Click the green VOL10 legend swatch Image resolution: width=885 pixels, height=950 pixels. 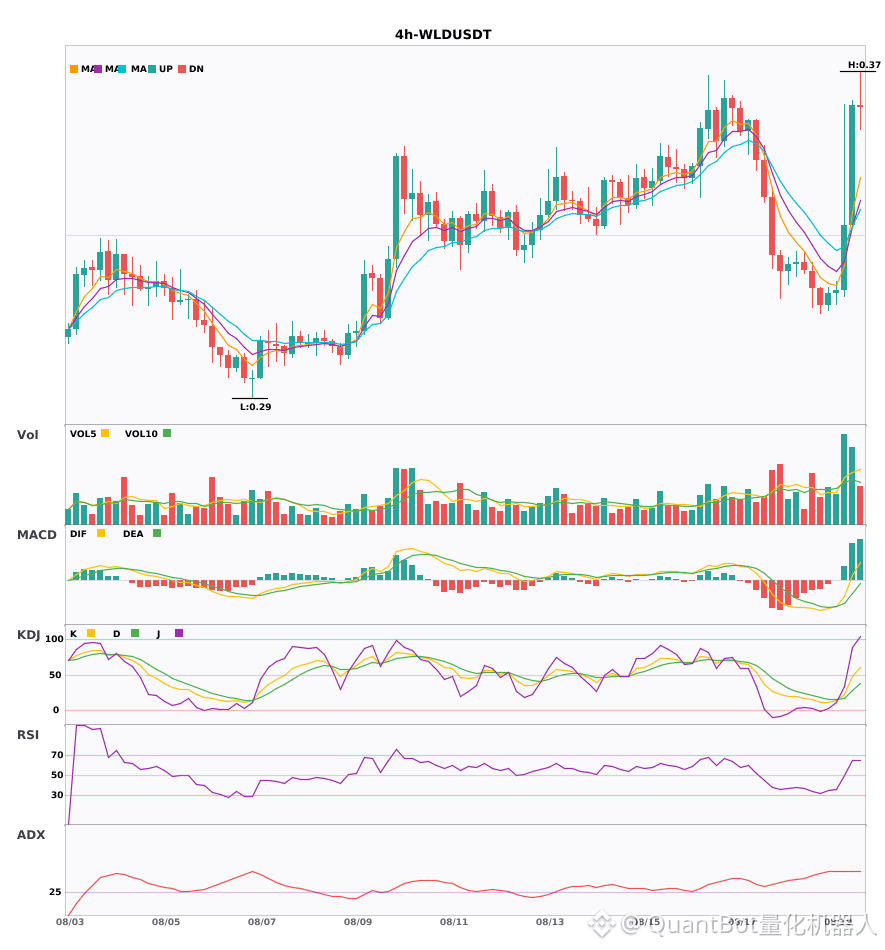(167, 433)
